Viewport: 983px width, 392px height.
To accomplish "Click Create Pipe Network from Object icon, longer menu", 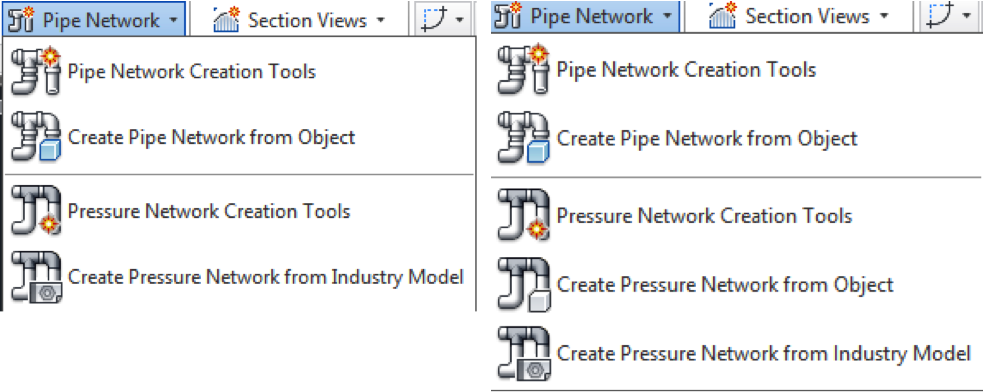I will coord(523,139).
